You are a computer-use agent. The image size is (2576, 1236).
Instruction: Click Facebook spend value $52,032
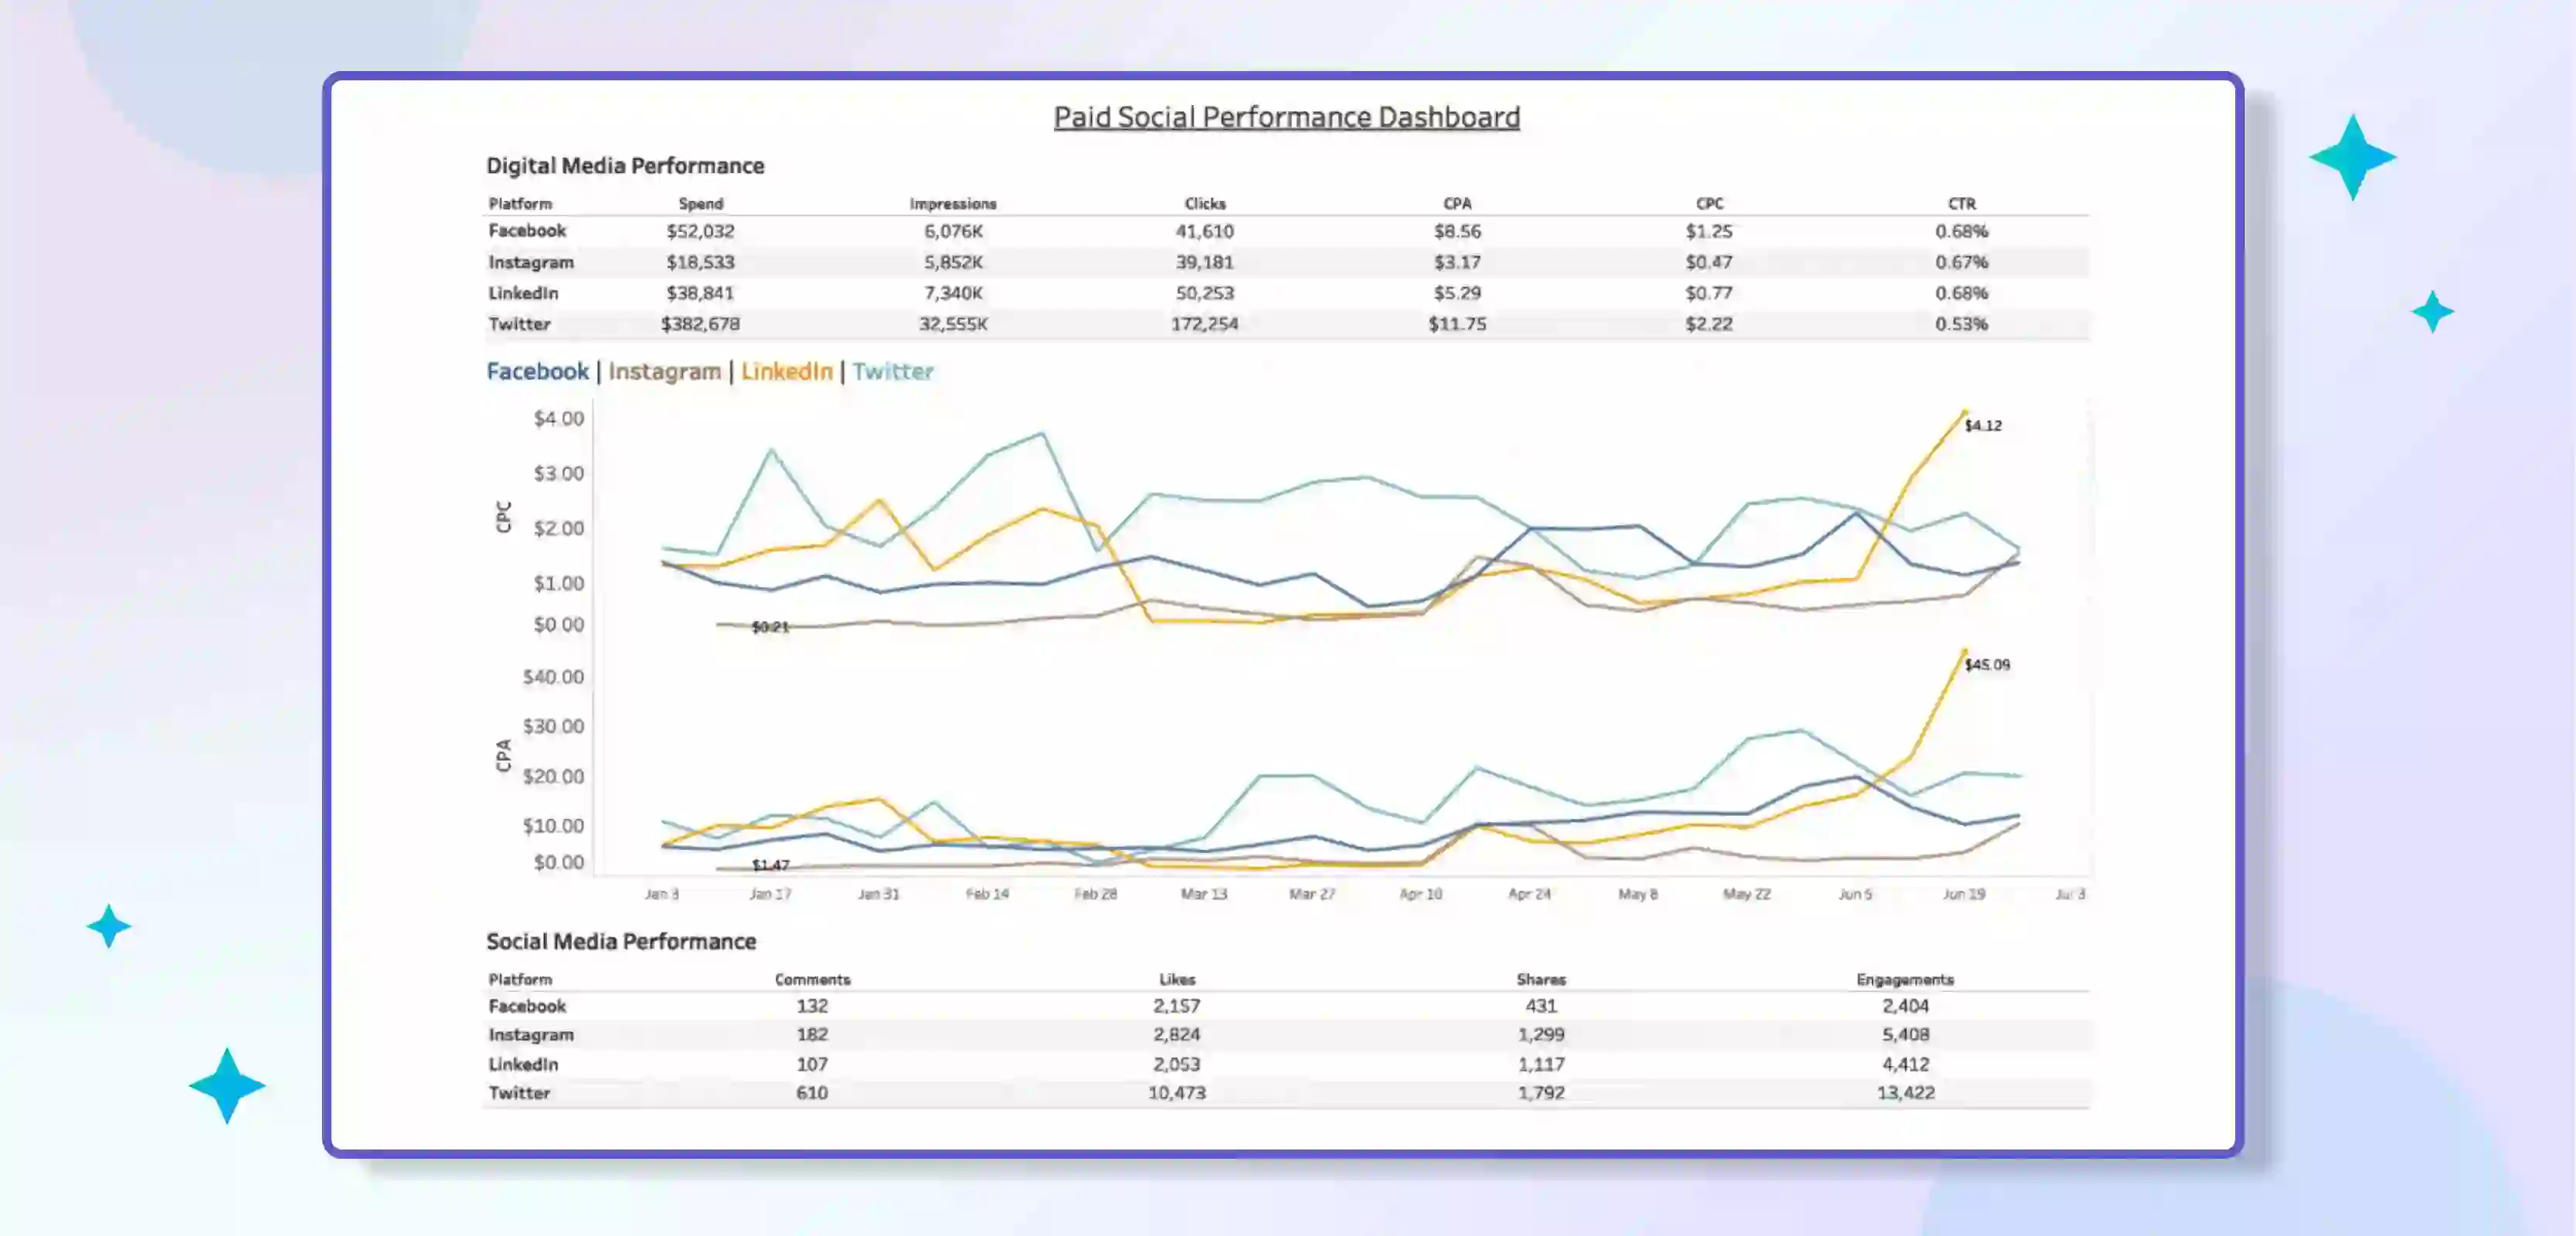[701, 231]
